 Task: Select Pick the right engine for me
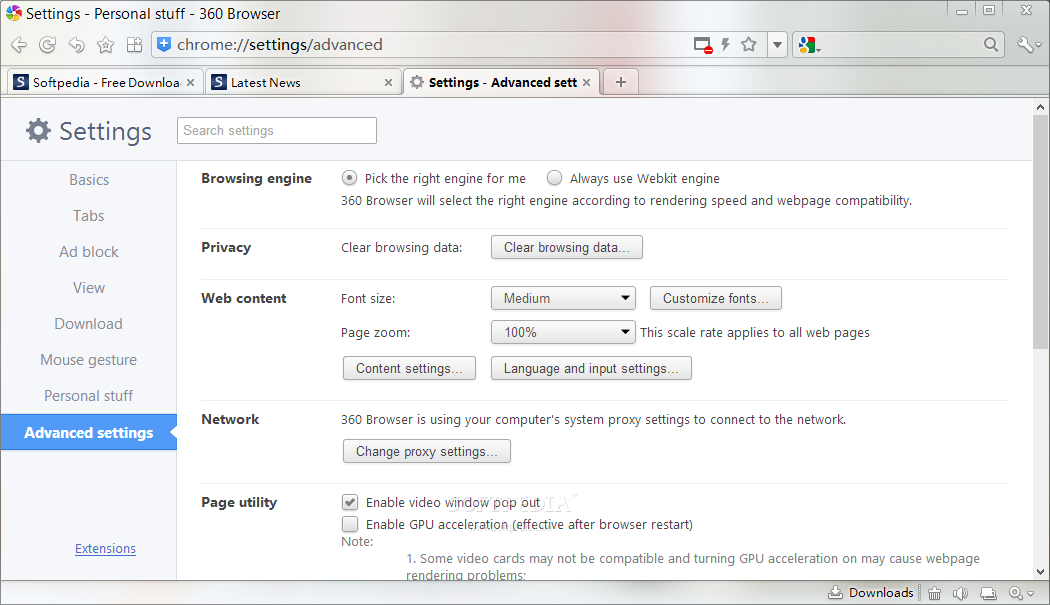349,178
